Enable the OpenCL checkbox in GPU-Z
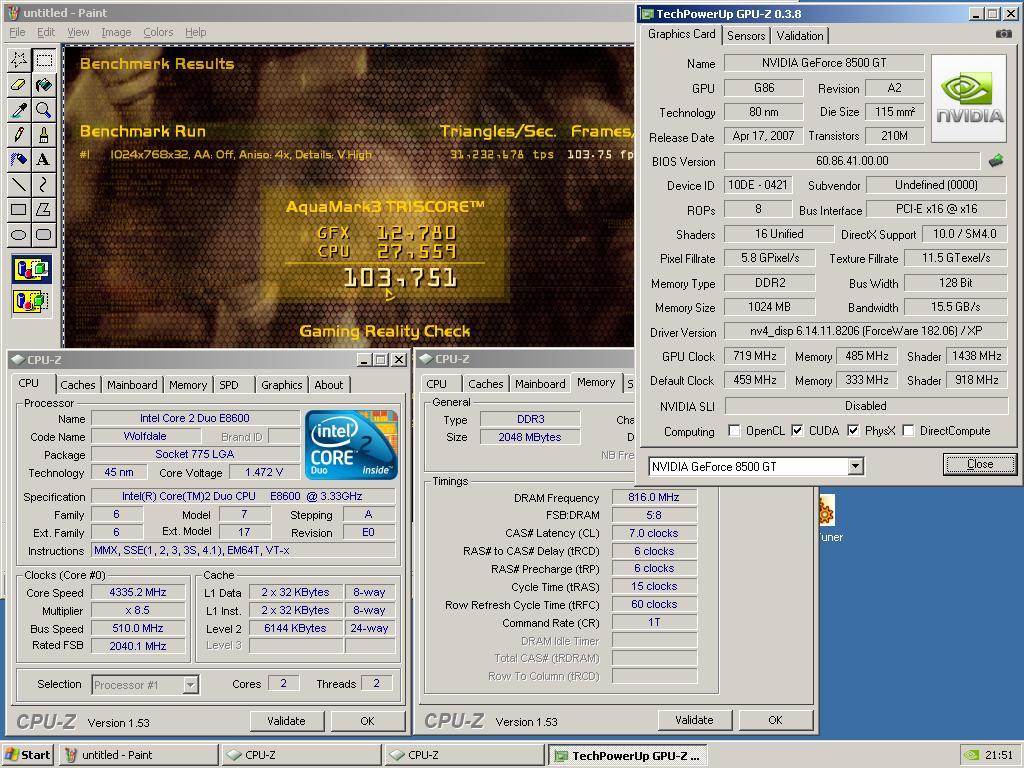This screenshot has height=768, width=1024. click(x=734, y=431)
